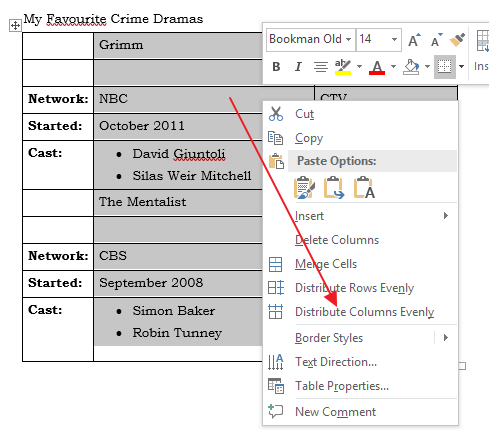The width and height of the screenshot is (489, 430).
Task: Expand the Insert submenu arrow
Action: tap(446, 216)
